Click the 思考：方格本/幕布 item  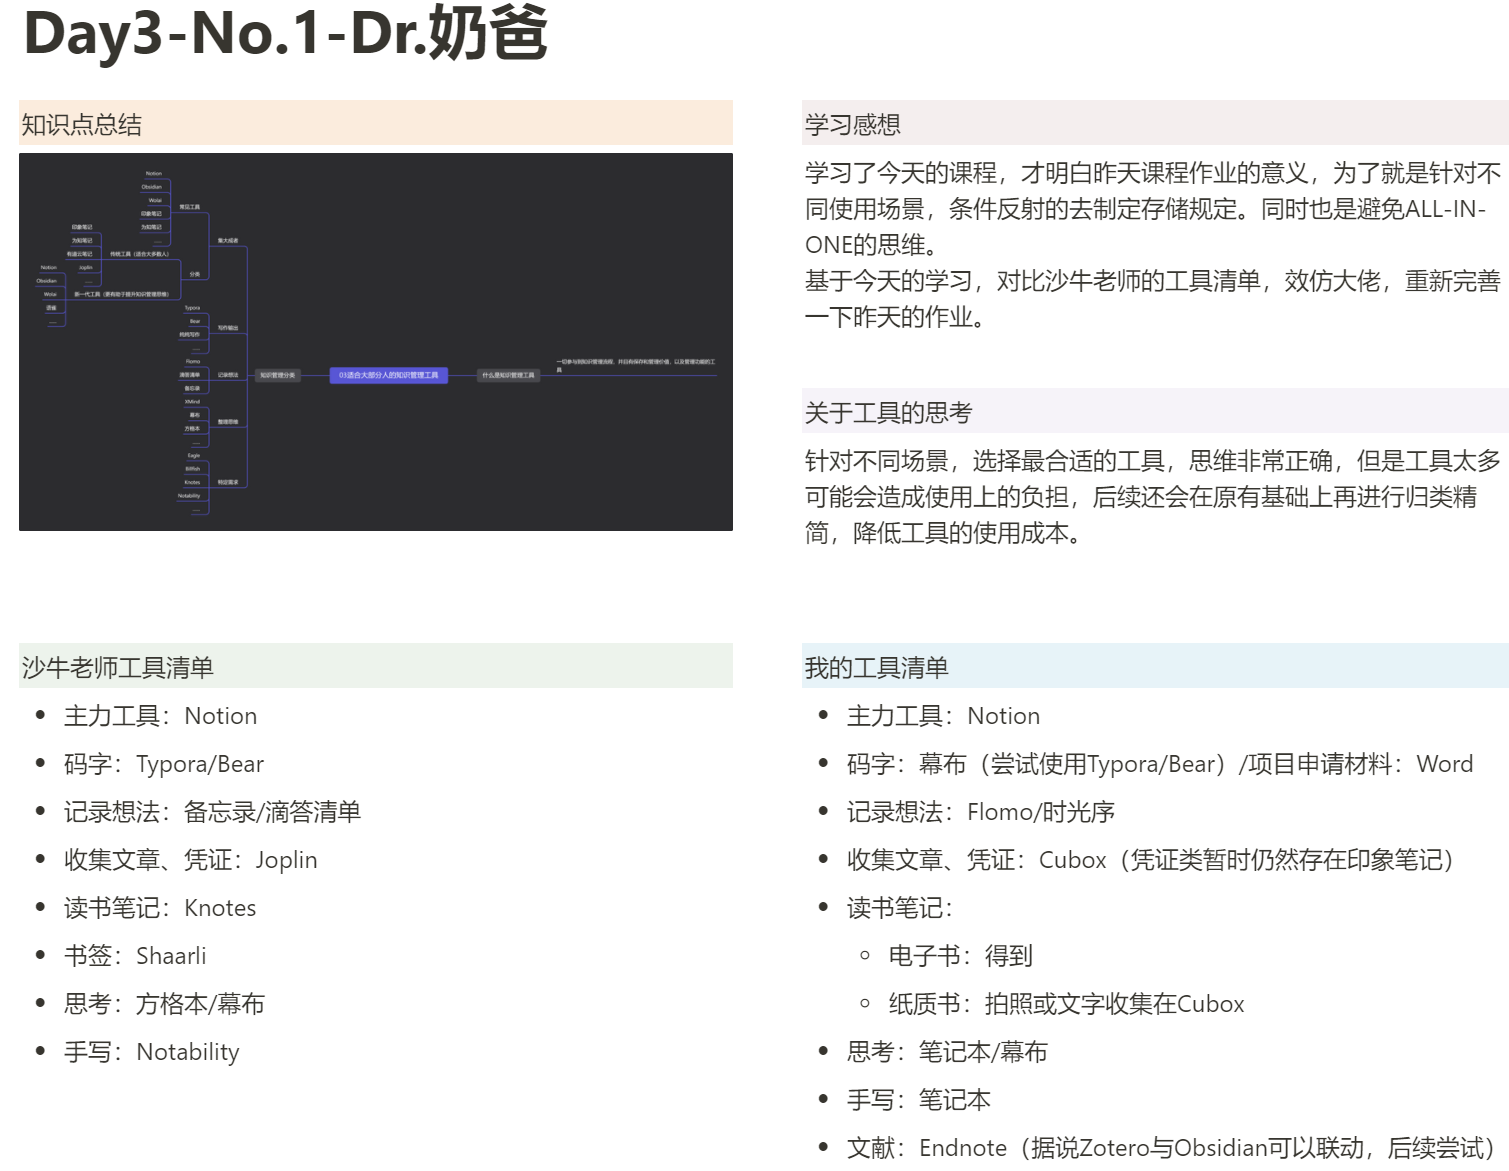pyautogui.click(x=165, y=1004)
